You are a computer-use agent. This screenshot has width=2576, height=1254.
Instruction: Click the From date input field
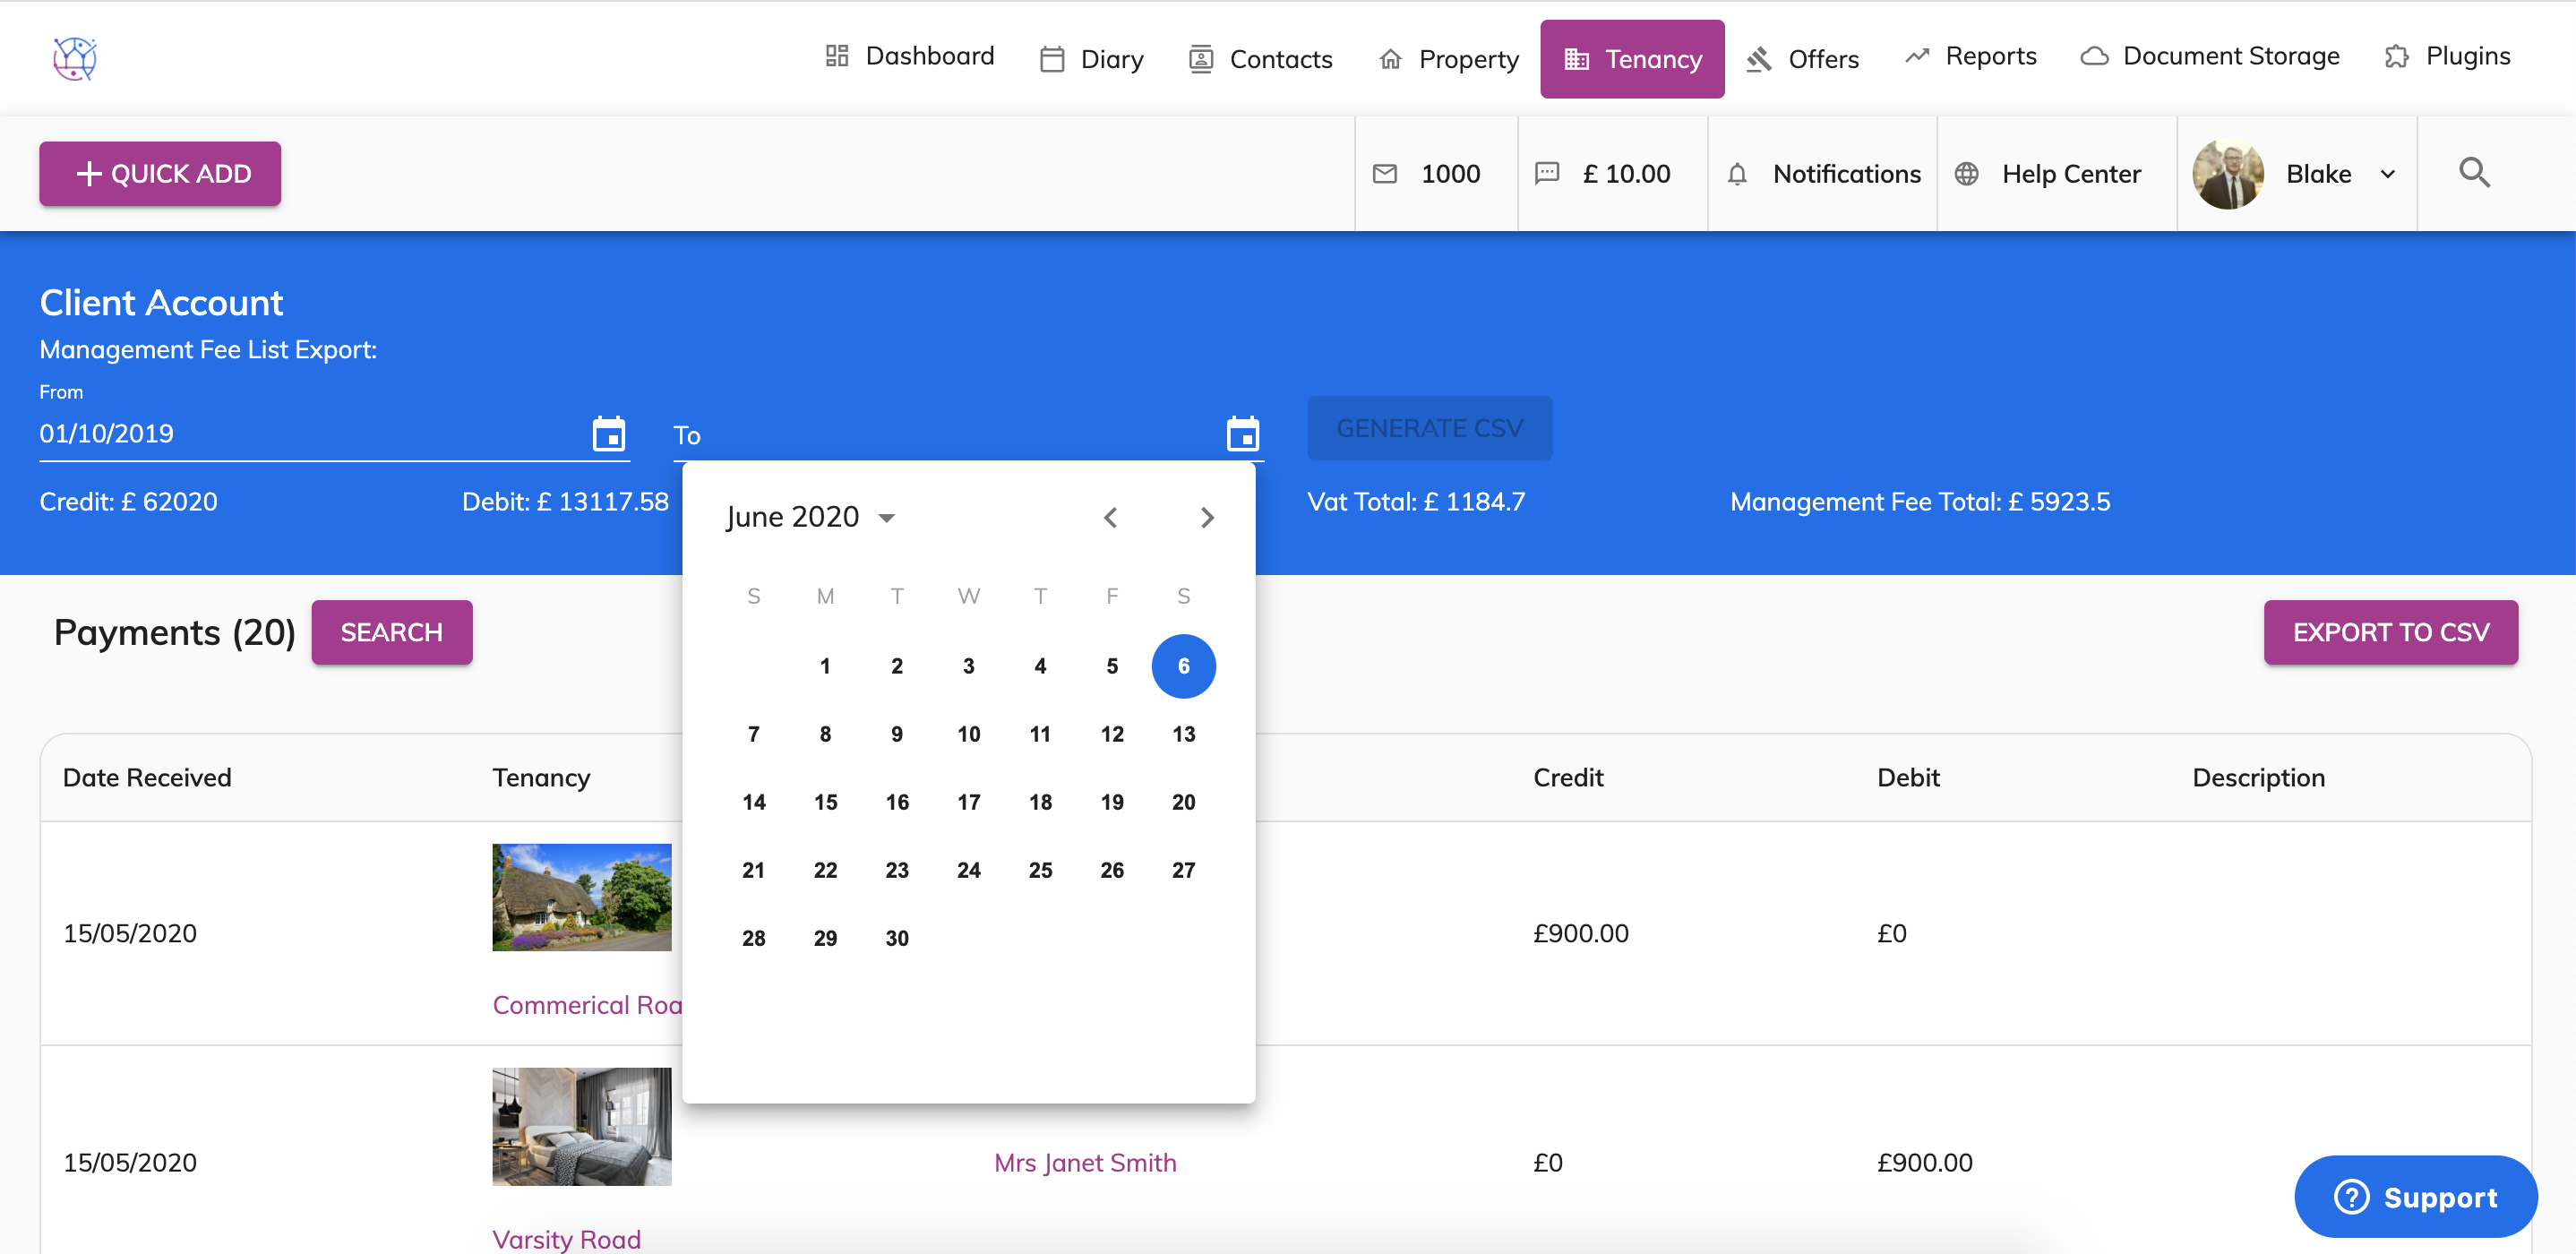300,434
